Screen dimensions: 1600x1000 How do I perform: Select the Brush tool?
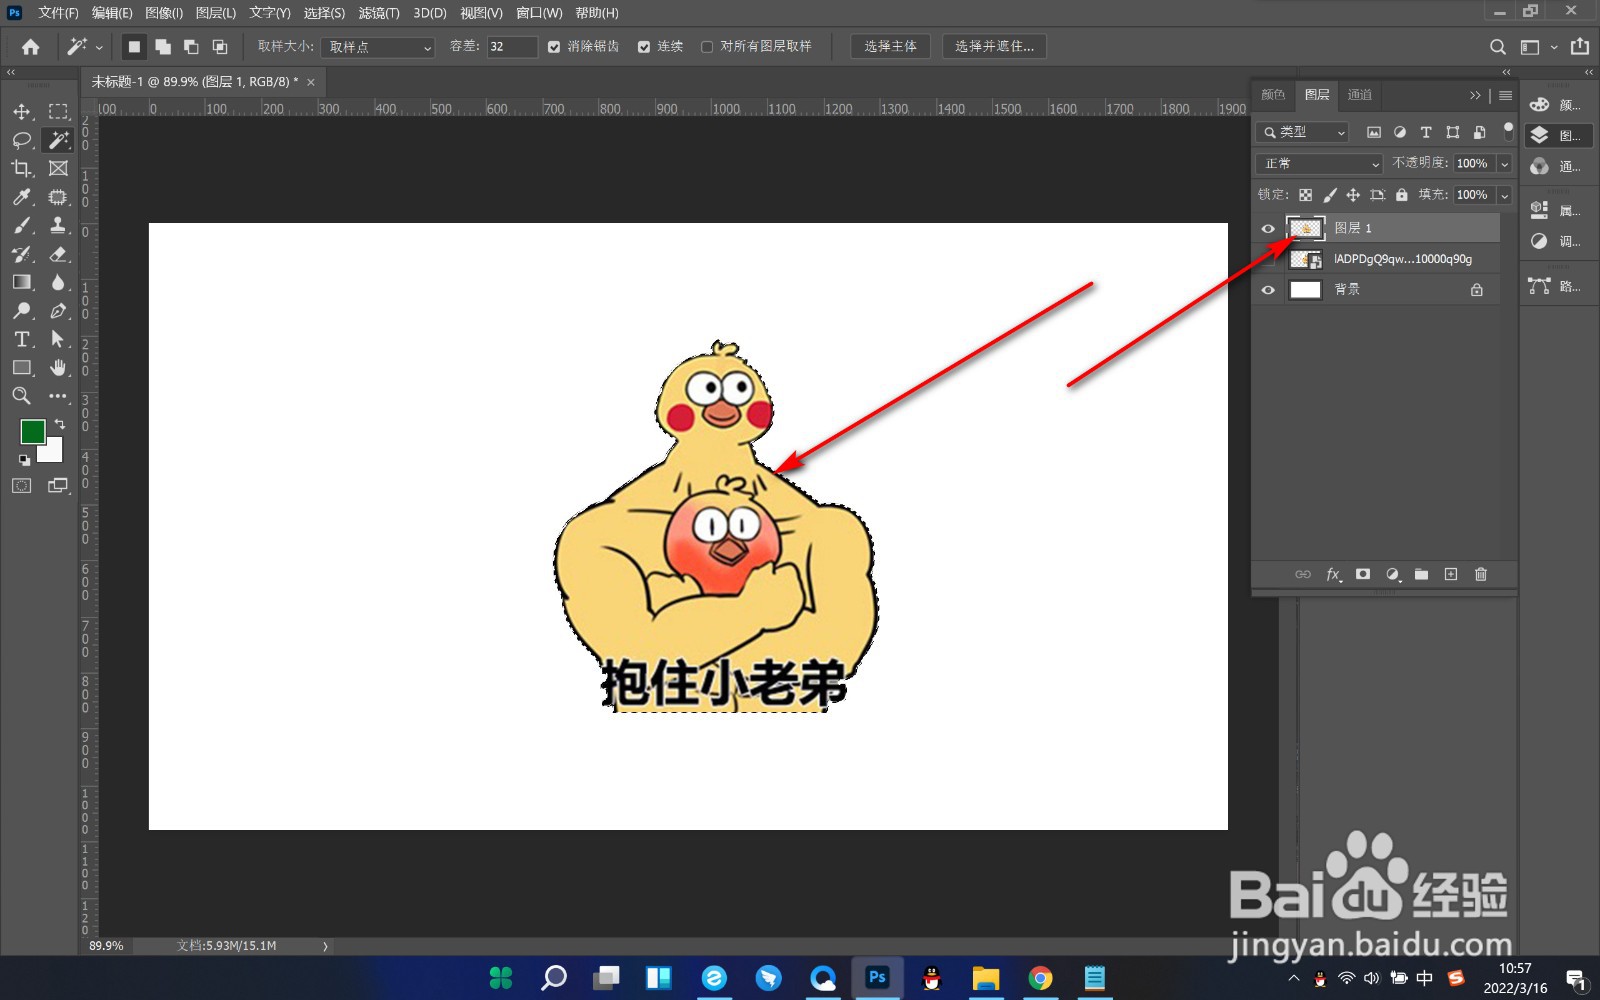pyautogui.click(x=22, y=225)
